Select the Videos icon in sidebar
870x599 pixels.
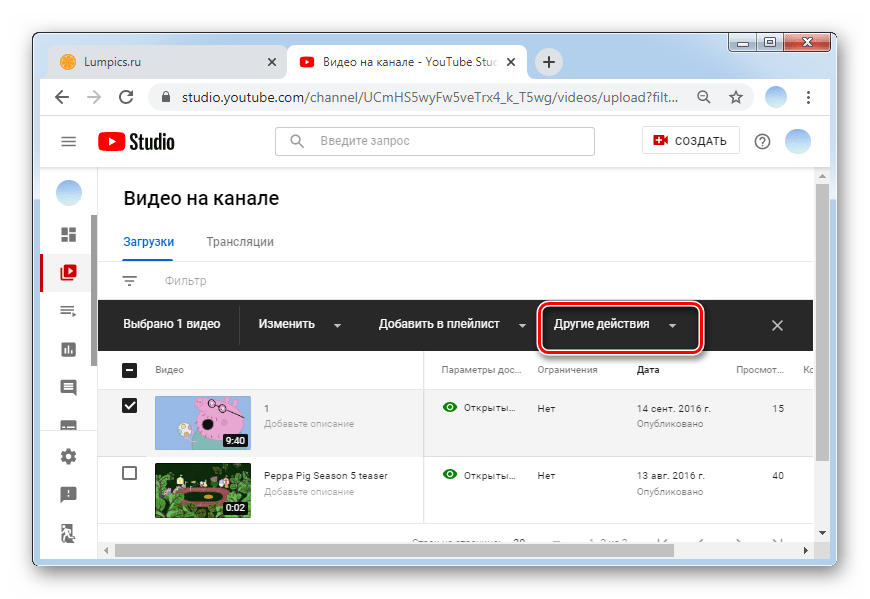(x=69, y=272)
